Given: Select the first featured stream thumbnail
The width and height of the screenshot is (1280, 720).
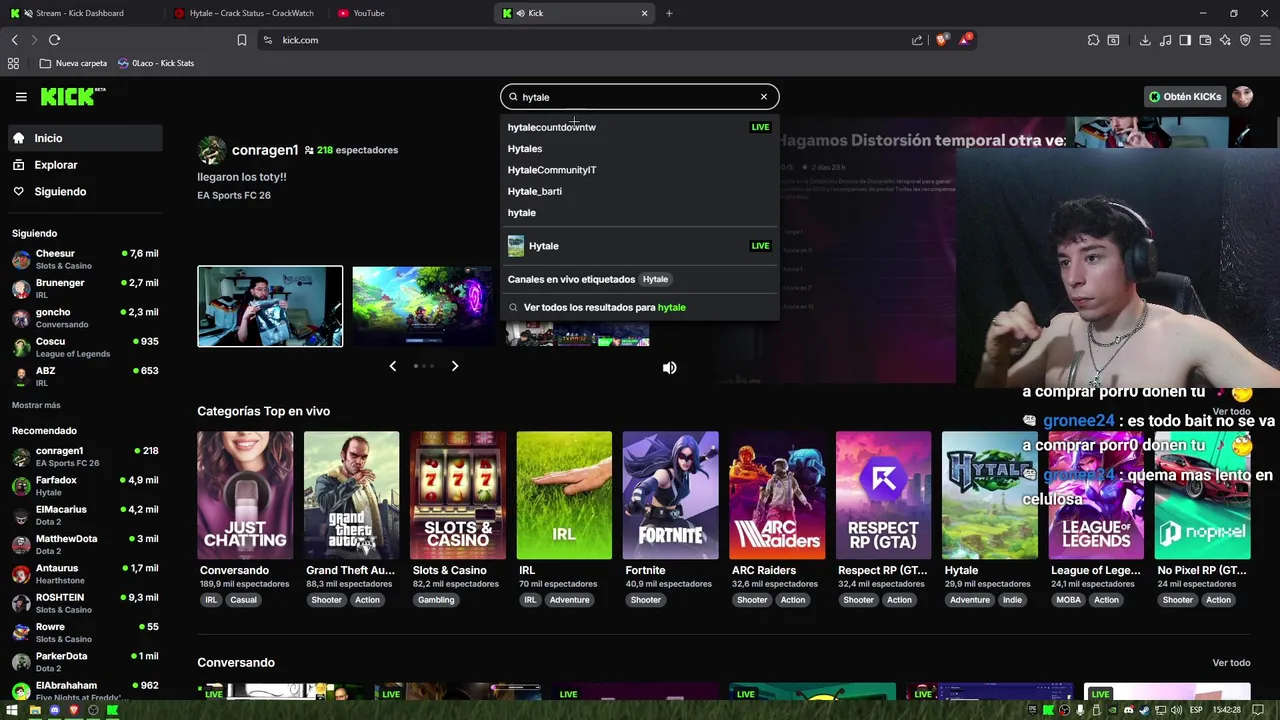Looking at the screenshot, I should point(270,306).
